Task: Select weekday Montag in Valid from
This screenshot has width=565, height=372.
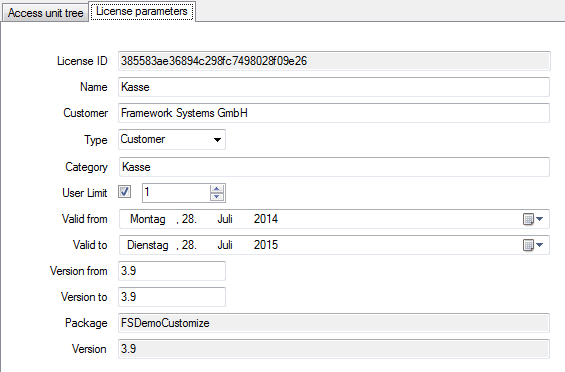Action: 148,219
